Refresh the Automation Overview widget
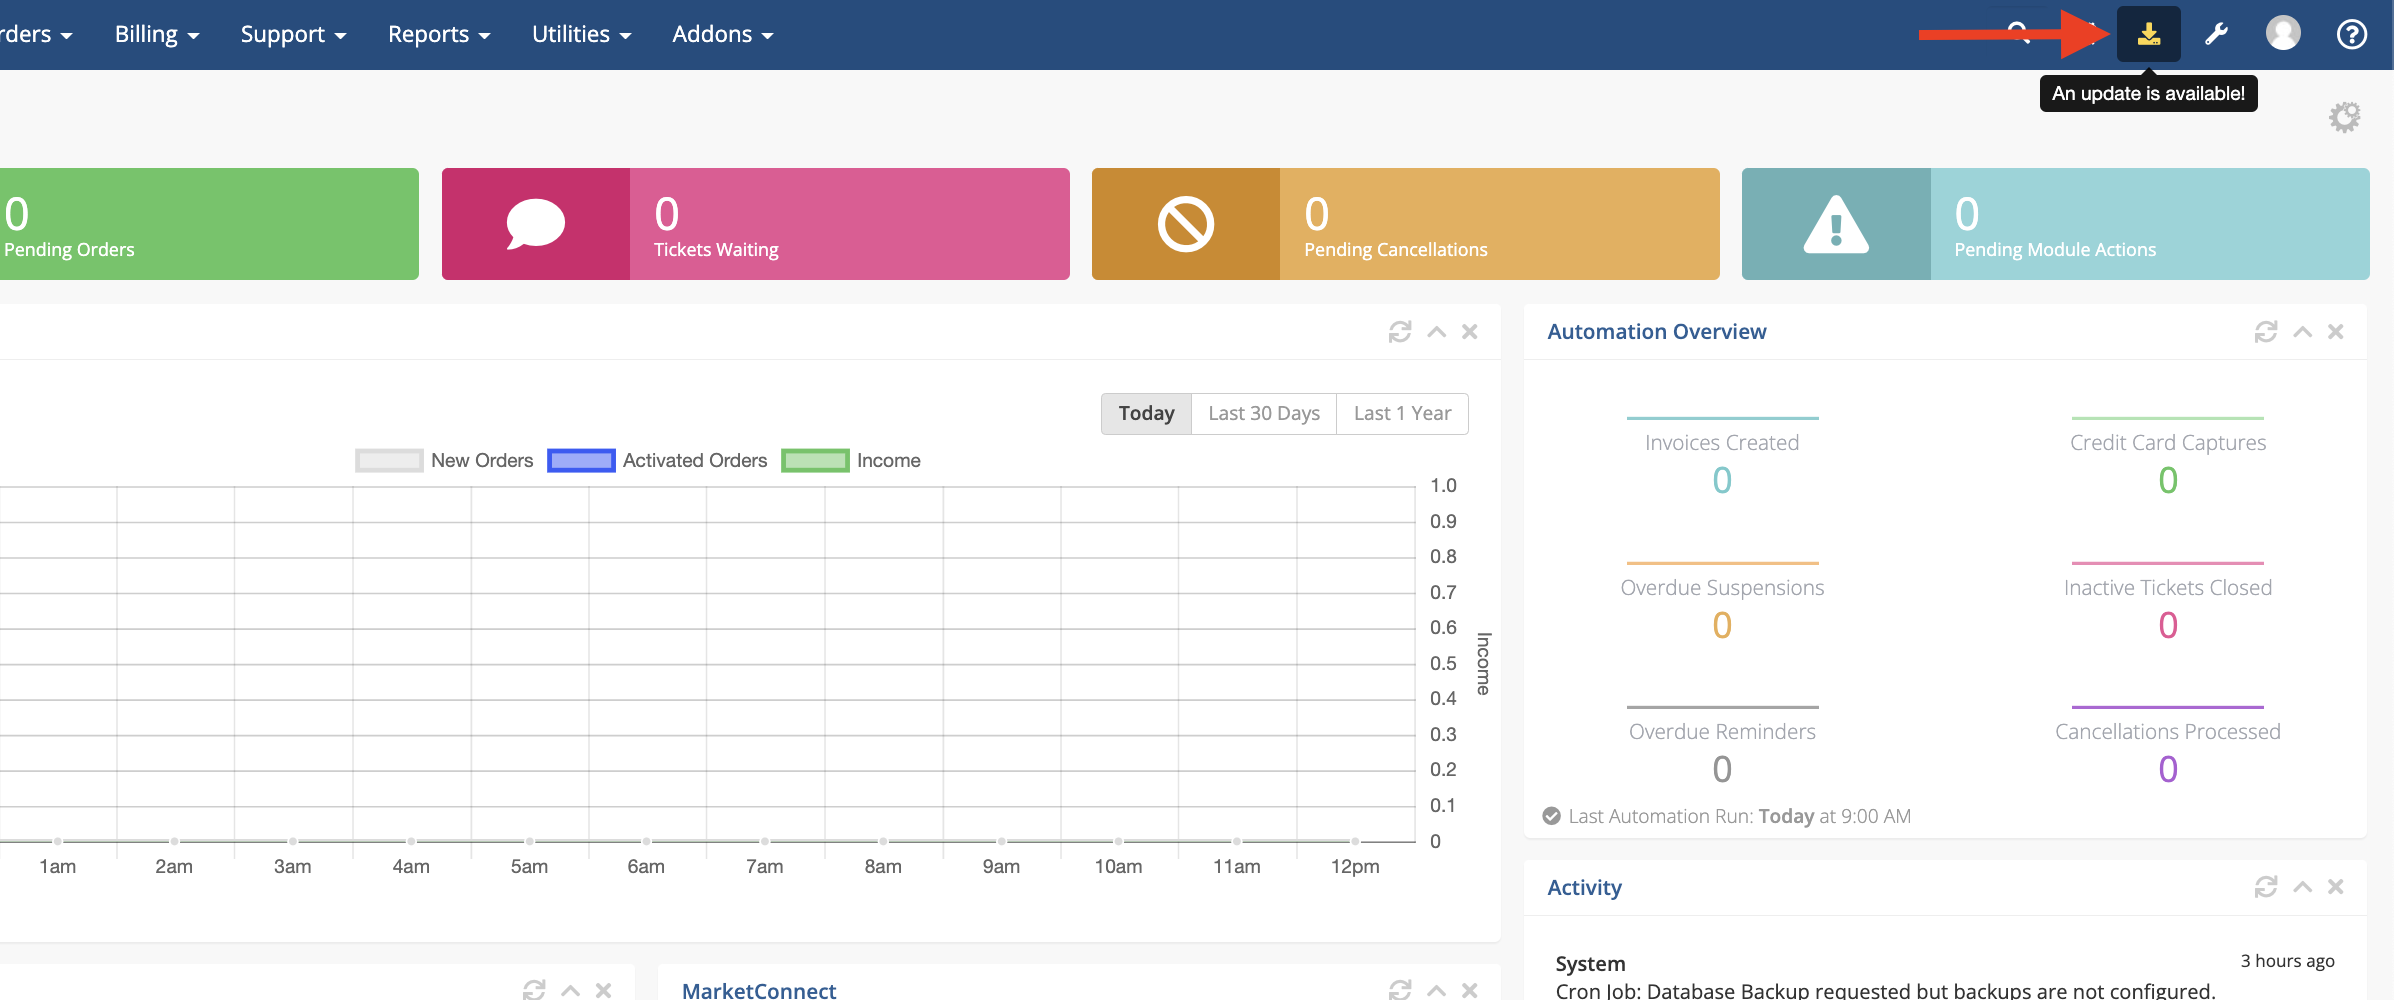The height and width of the screenshot is (1000, 2394). 2266,332
